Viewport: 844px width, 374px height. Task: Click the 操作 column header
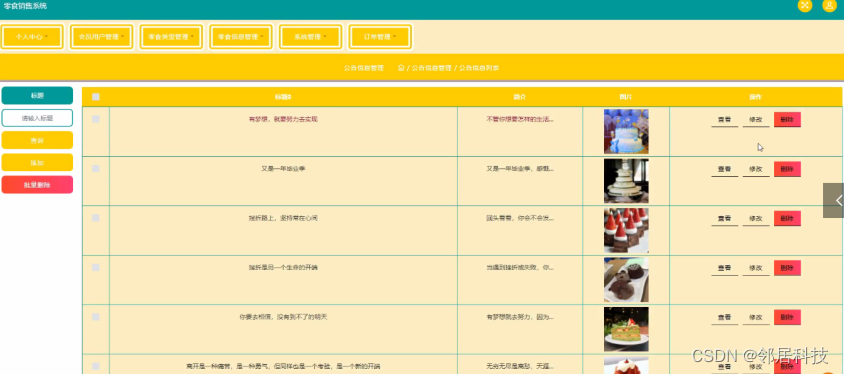(756, 97)
